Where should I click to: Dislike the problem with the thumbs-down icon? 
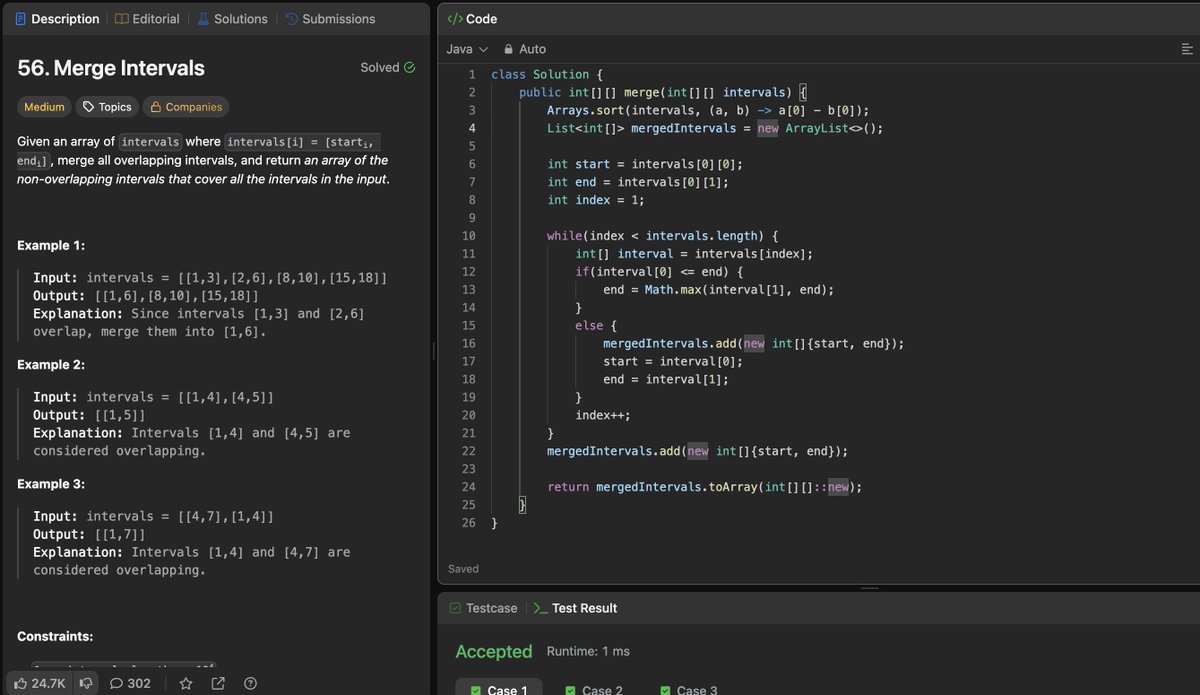pos(86,684)
